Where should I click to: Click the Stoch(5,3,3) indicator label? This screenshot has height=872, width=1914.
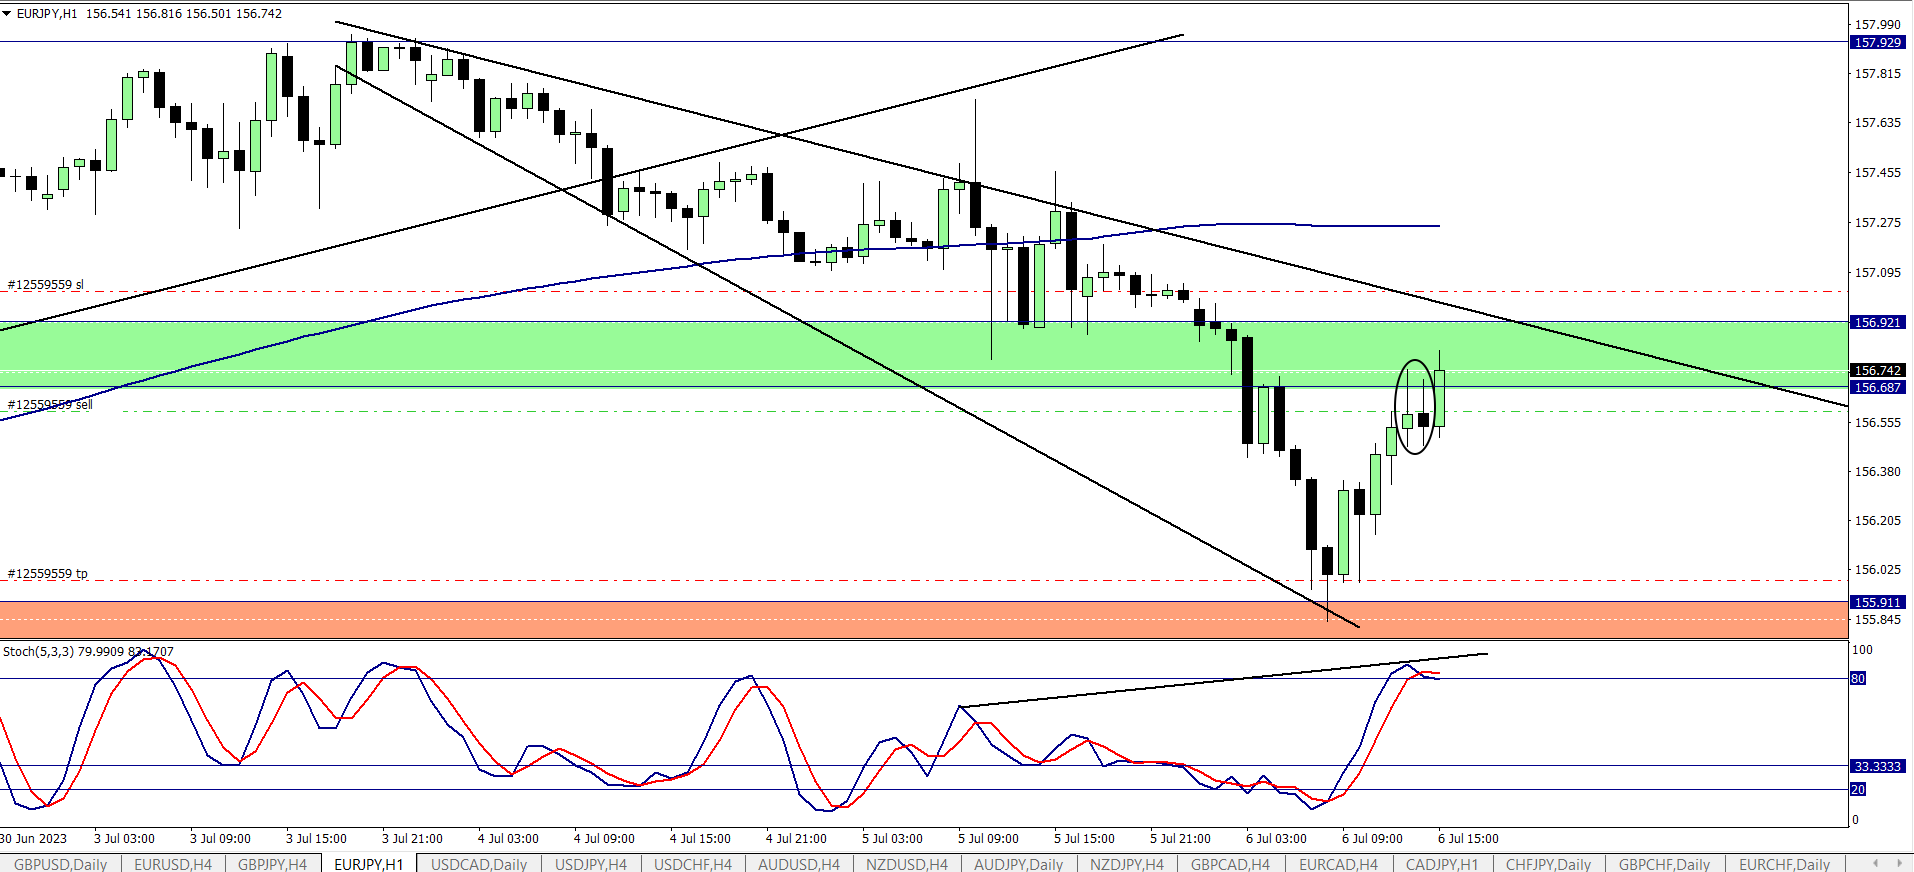[88, 651]
